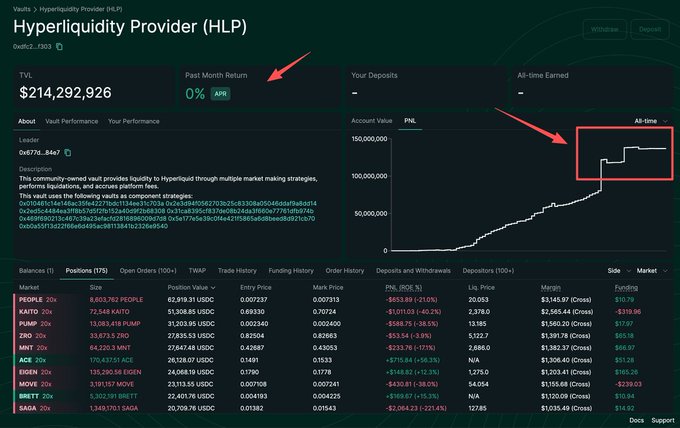Copy the leader address 0x677d...84e7
Viewport: 680px width, 428px height.
pyautogui.click(x=68, y=153)
